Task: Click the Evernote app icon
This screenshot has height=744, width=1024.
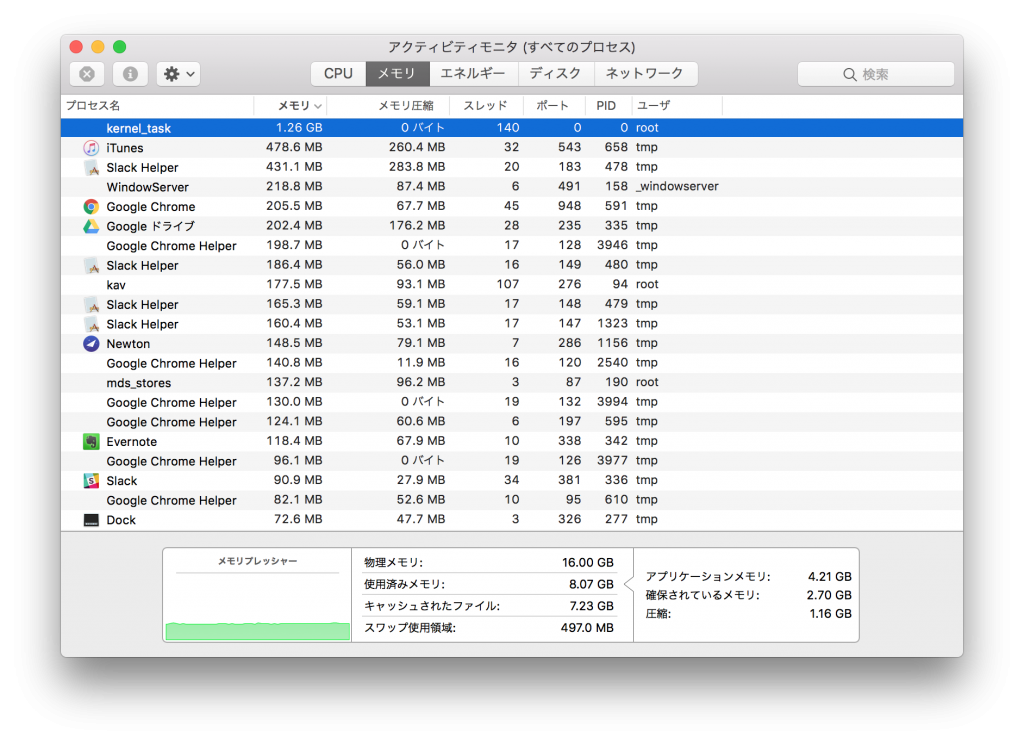Action: [x=91, y=442]
